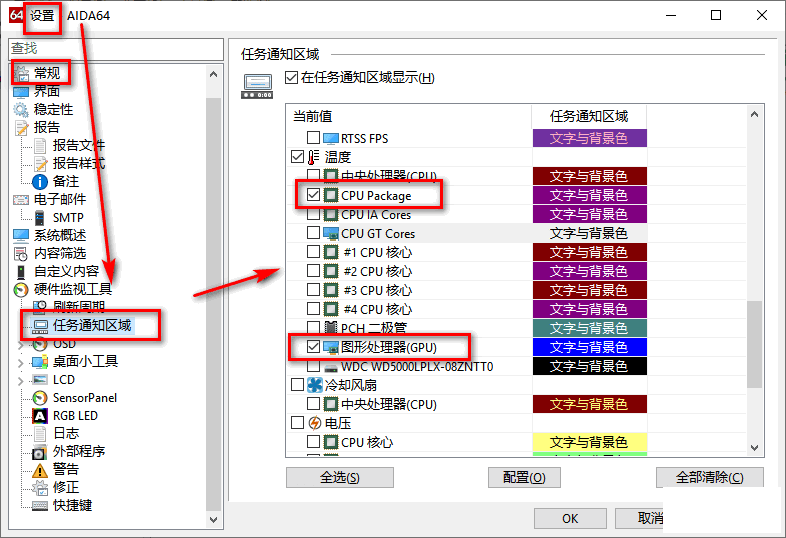Click the teal swatch for PCH 二极管

590,328
